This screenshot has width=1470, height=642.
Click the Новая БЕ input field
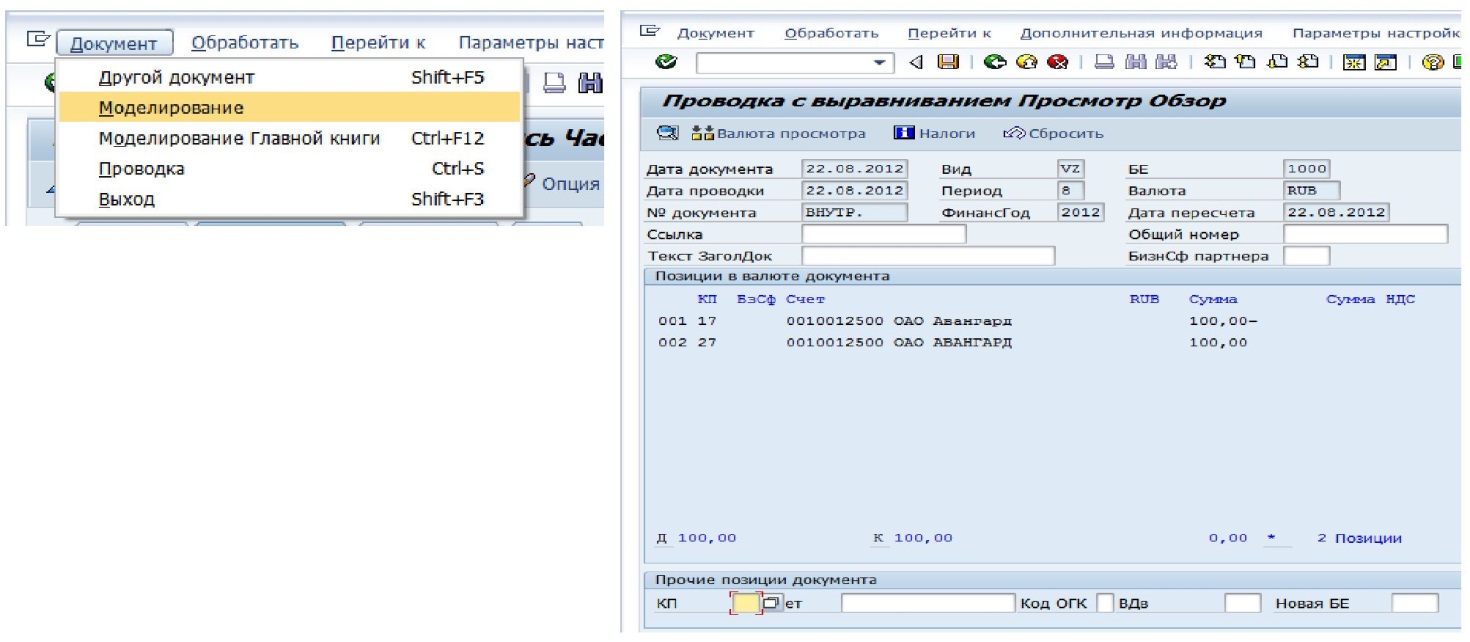coord(1414,603)
